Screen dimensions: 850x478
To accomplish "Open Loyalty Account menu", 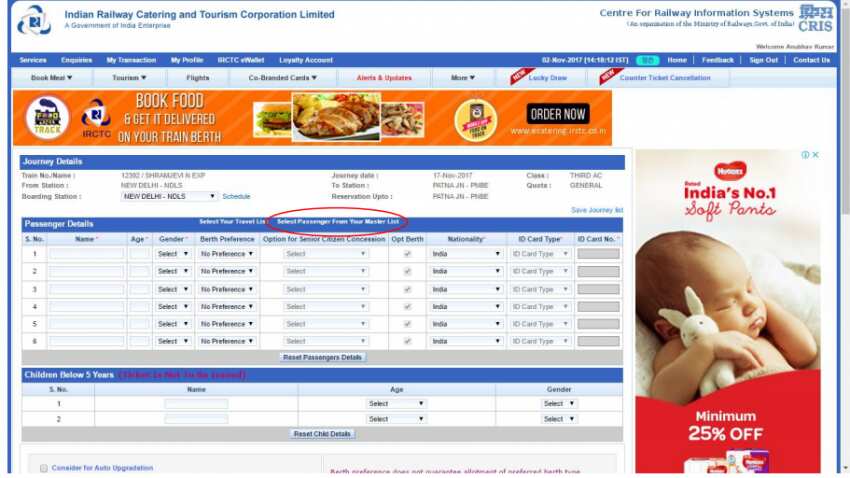I will [x=306, y=60].
